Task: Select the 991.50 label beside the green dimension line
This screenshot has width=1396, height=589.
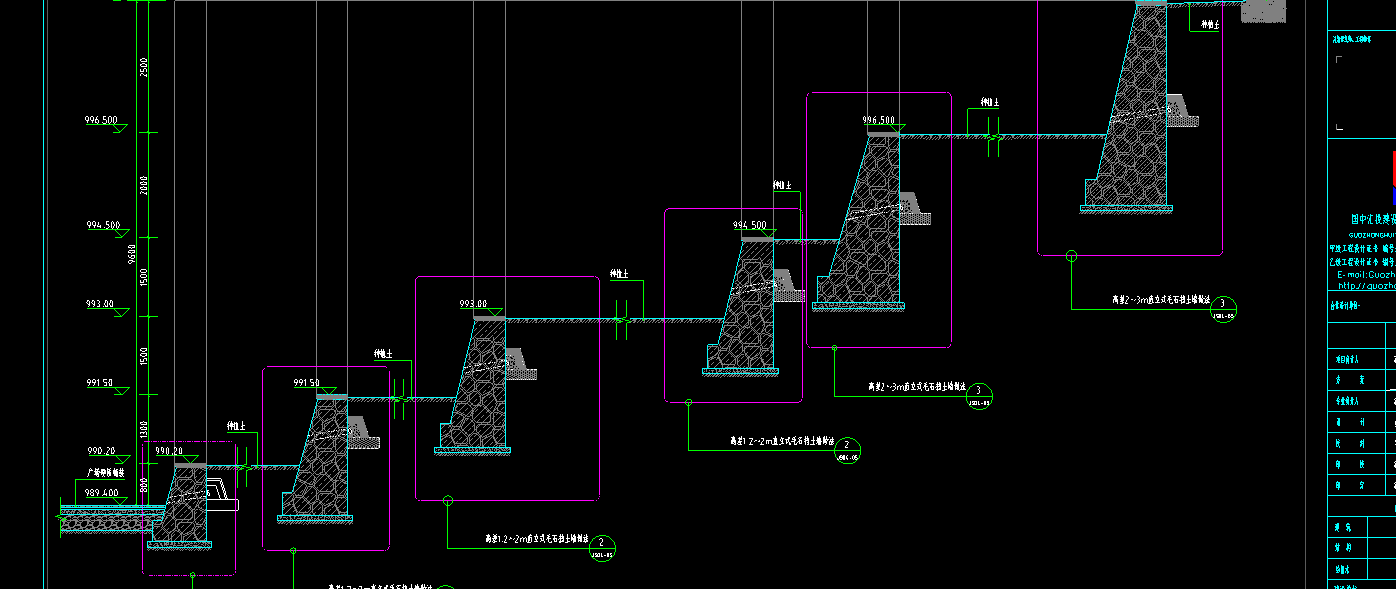Action: (101, 383)
